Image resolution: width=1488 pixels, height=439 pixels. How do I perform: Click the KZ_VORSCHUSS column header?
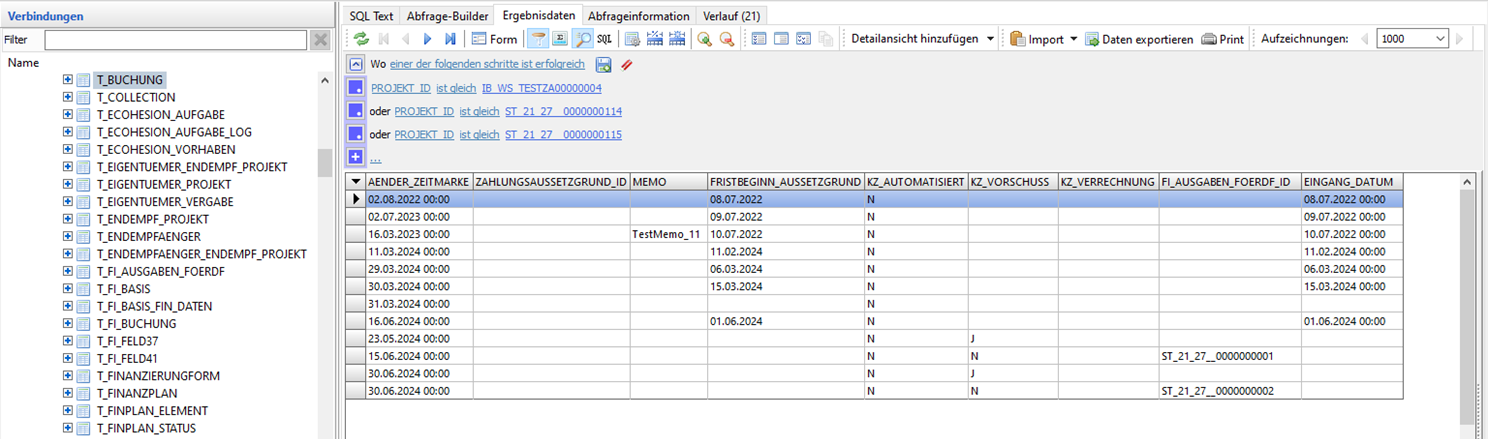click(1013, 182)
